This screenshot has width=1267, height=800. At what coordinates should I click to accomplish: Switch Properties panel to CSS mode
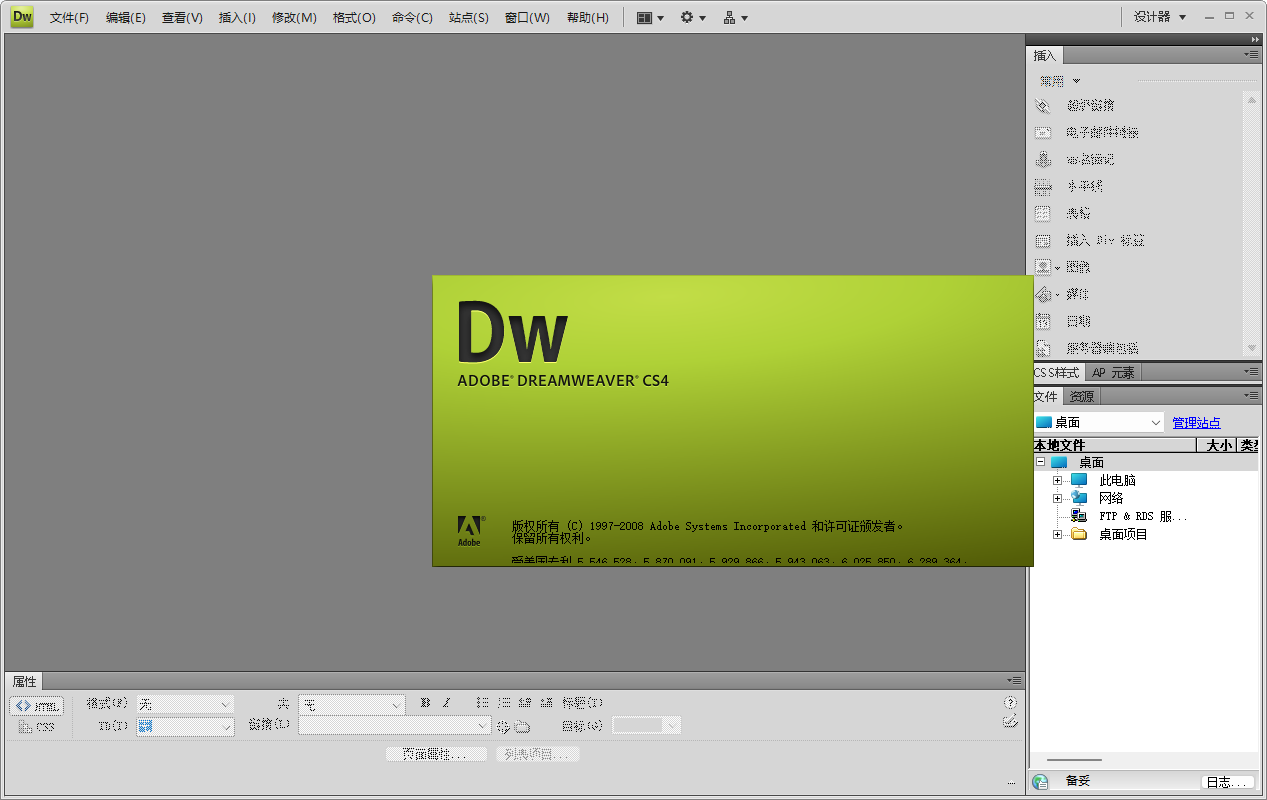click(37, 727)
